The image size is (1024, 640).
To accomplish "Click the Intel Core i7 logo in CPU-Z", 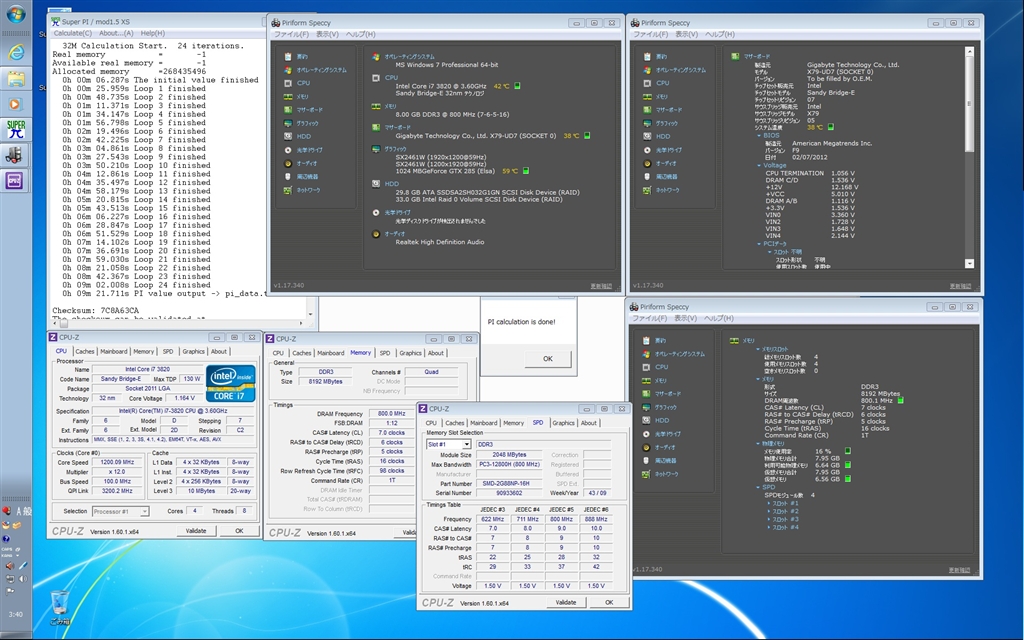I will pos(230,381).
